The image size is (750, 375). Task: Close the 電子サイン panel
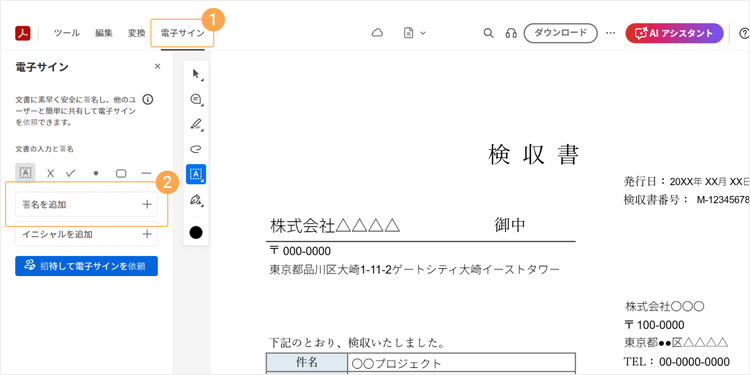point(157,67)
